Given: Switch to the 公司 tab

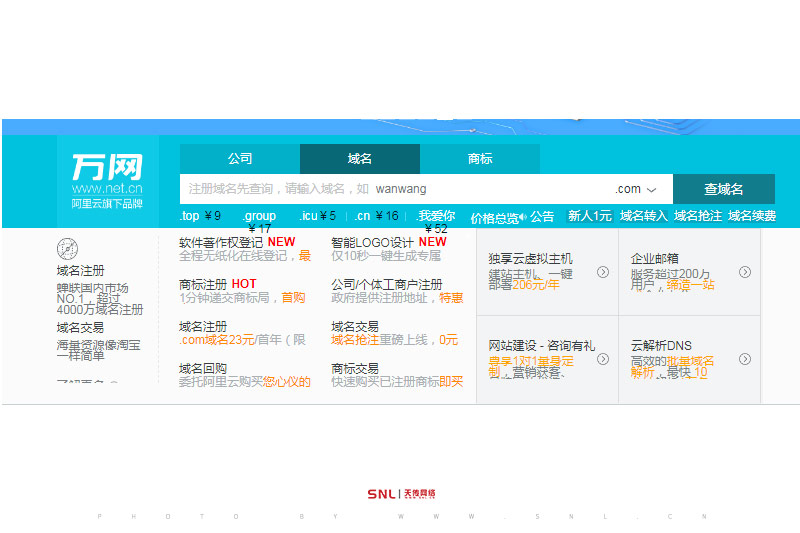Looking at the screenshot, I should coord(240,159).
